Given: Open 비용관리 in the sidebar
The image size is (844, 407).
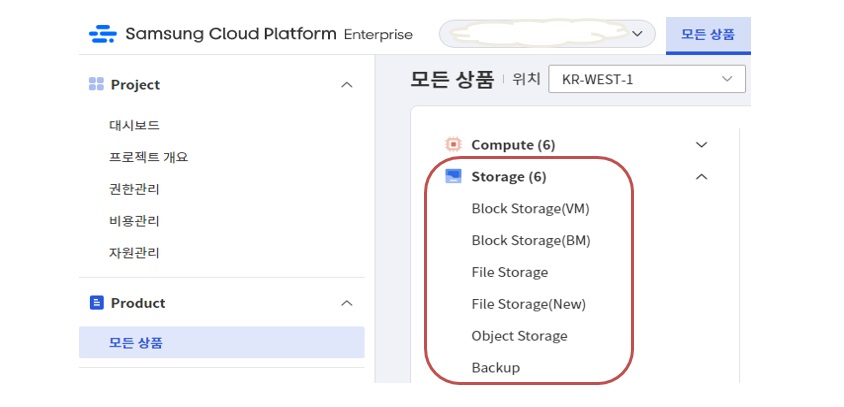Looking at the screenshot, I should 134,221.
